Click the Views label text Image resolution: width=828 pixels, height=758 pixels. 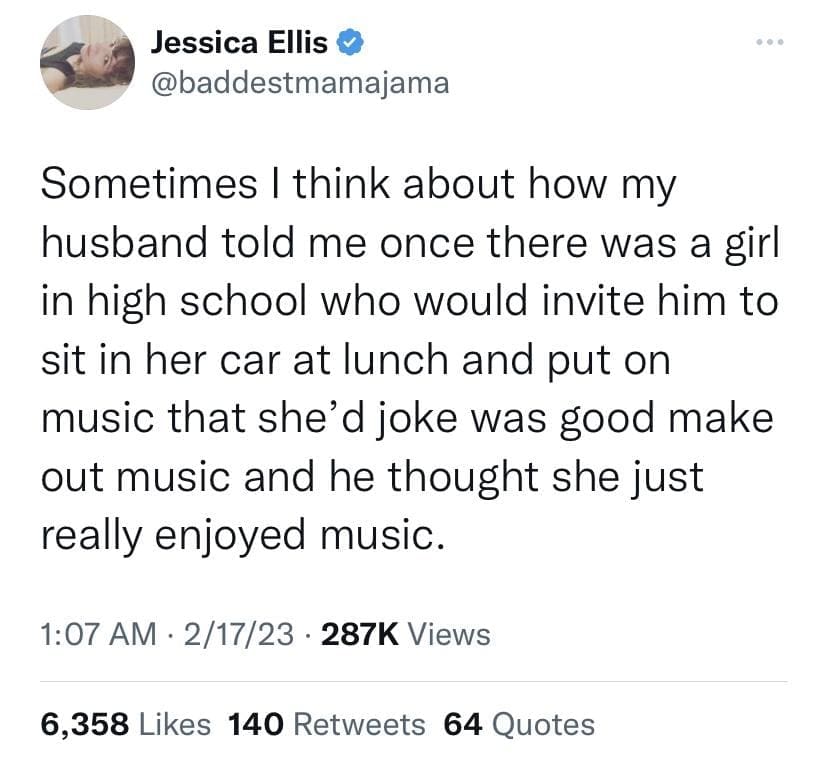450,633
